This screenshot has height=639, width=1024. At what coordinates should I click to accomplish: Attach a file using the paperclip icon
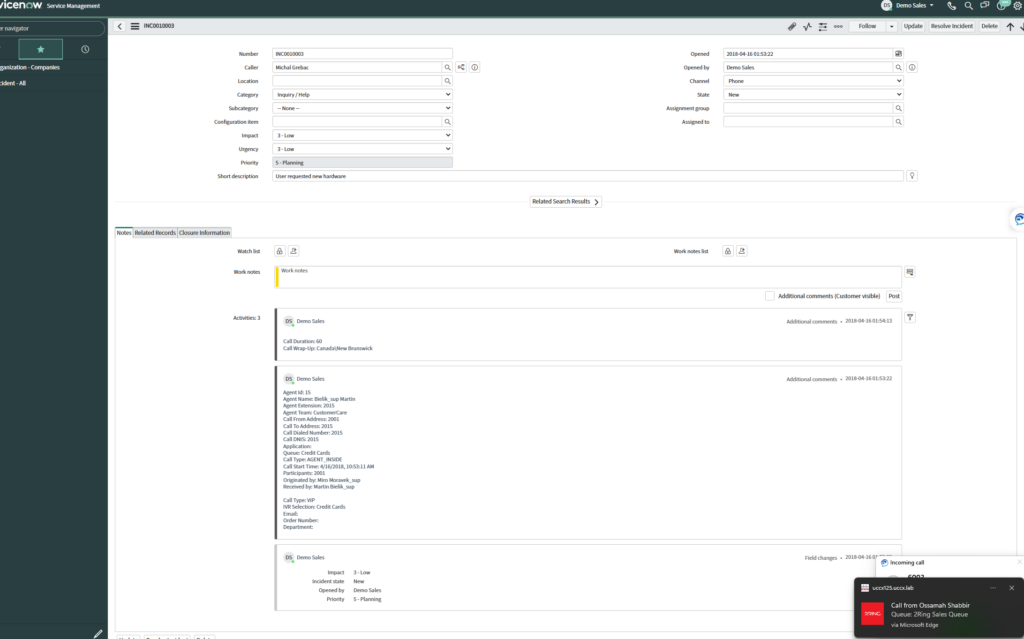pyautogui.click(x=792, y=26)
